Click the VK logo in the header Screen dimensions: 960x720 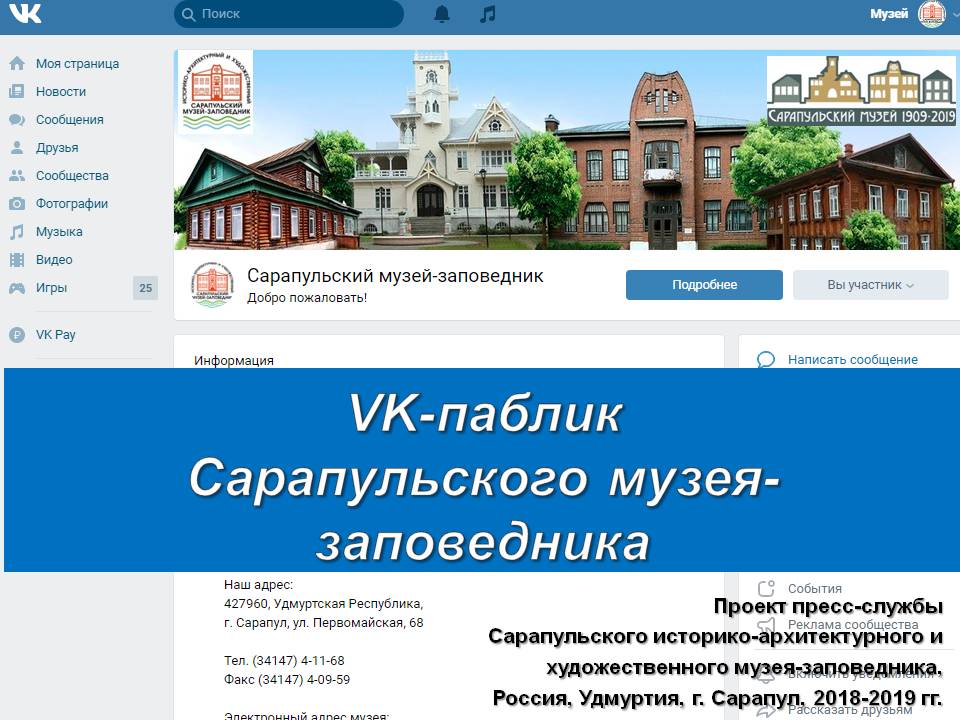tap(26, 12)
